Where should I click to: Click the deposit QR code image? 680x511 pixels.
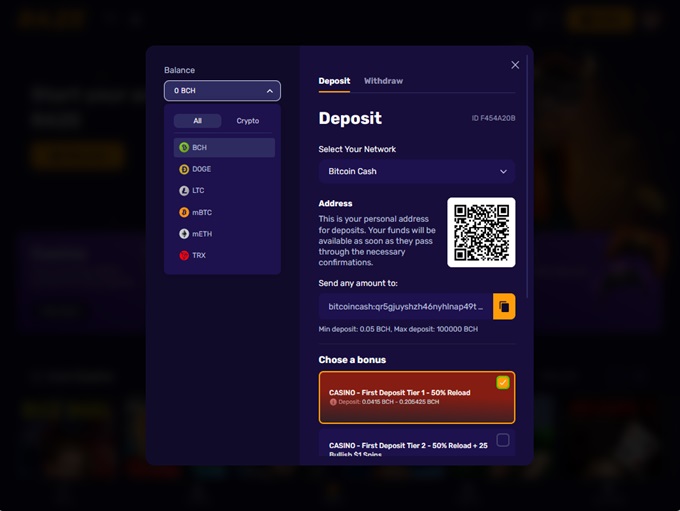click(481, 233)
